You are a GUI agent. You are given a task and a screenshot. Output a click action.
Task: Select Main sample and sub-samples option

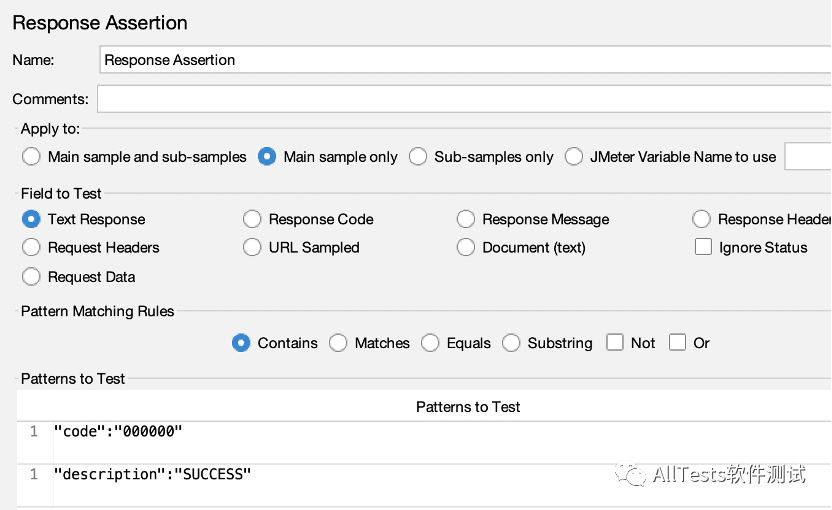pyautogui.click(x=31, y=157)
